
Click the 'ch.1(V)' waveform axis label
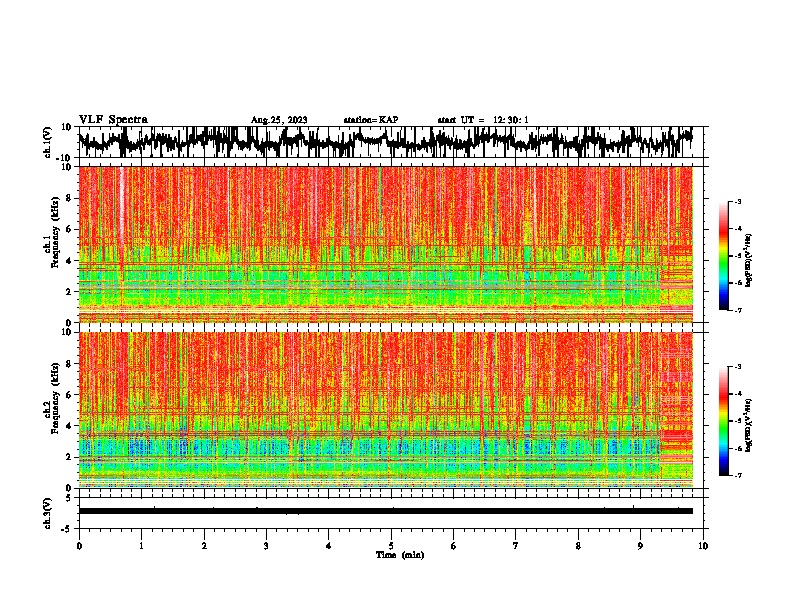[x=48, y=142]
